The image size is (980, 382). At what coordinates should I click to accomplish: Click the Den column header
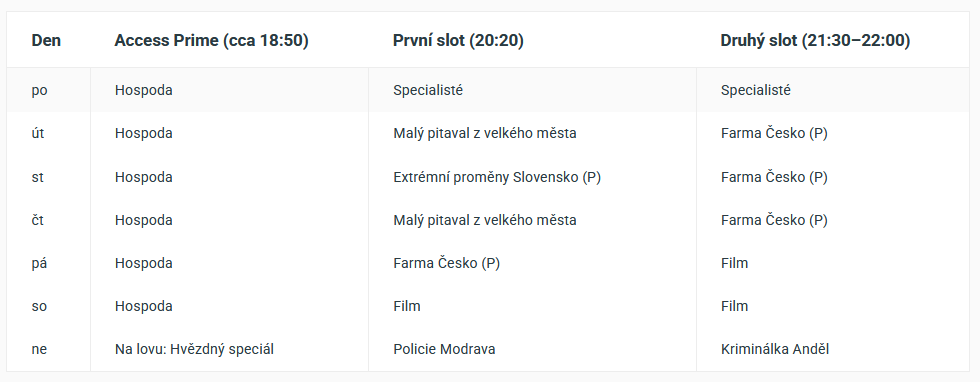46,41
